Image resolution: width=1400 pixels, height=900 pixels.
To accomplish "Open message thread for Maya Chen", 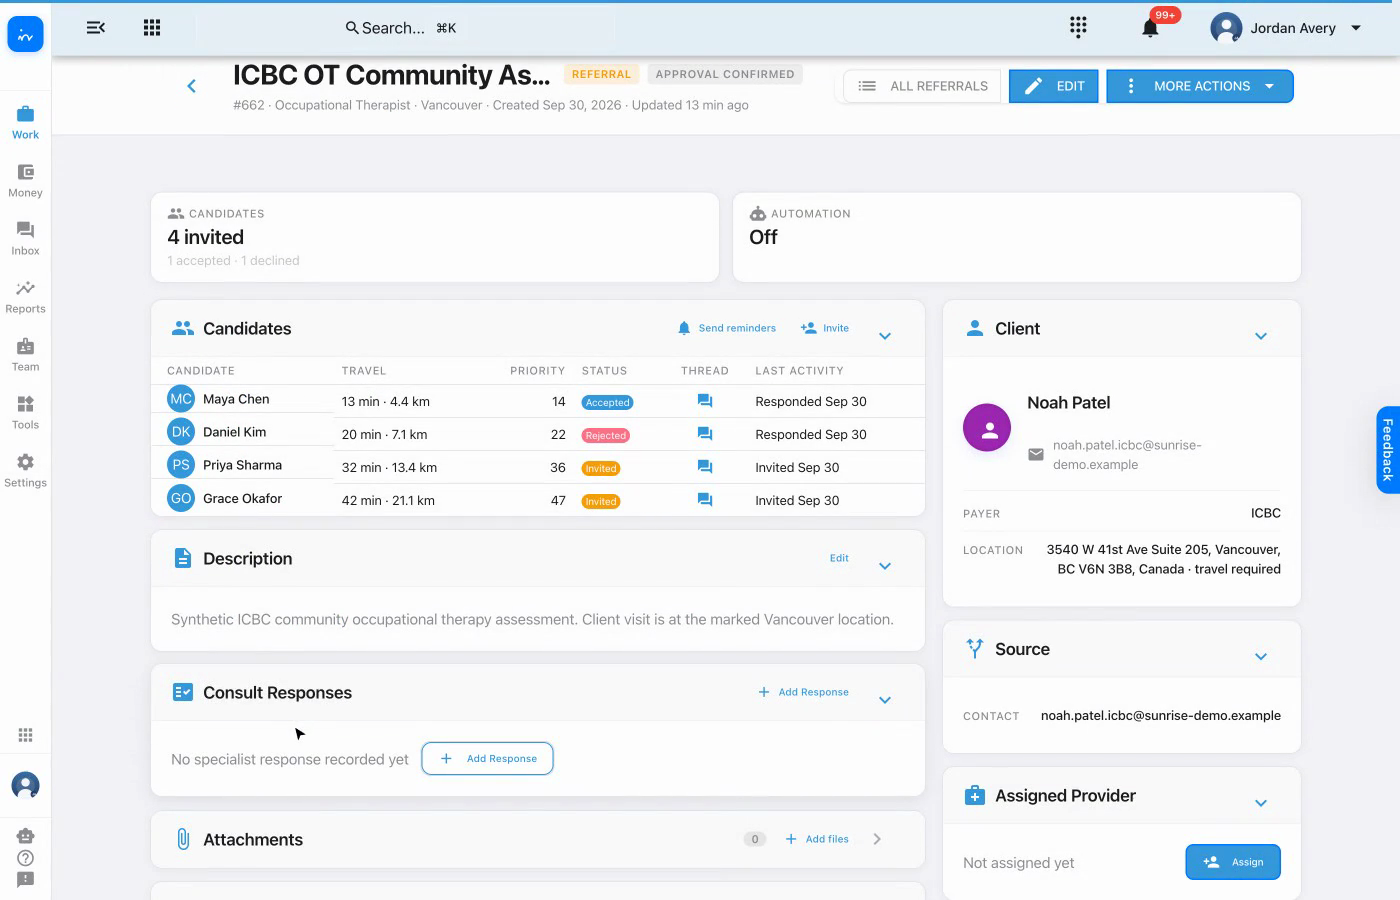I will [705, 401].
